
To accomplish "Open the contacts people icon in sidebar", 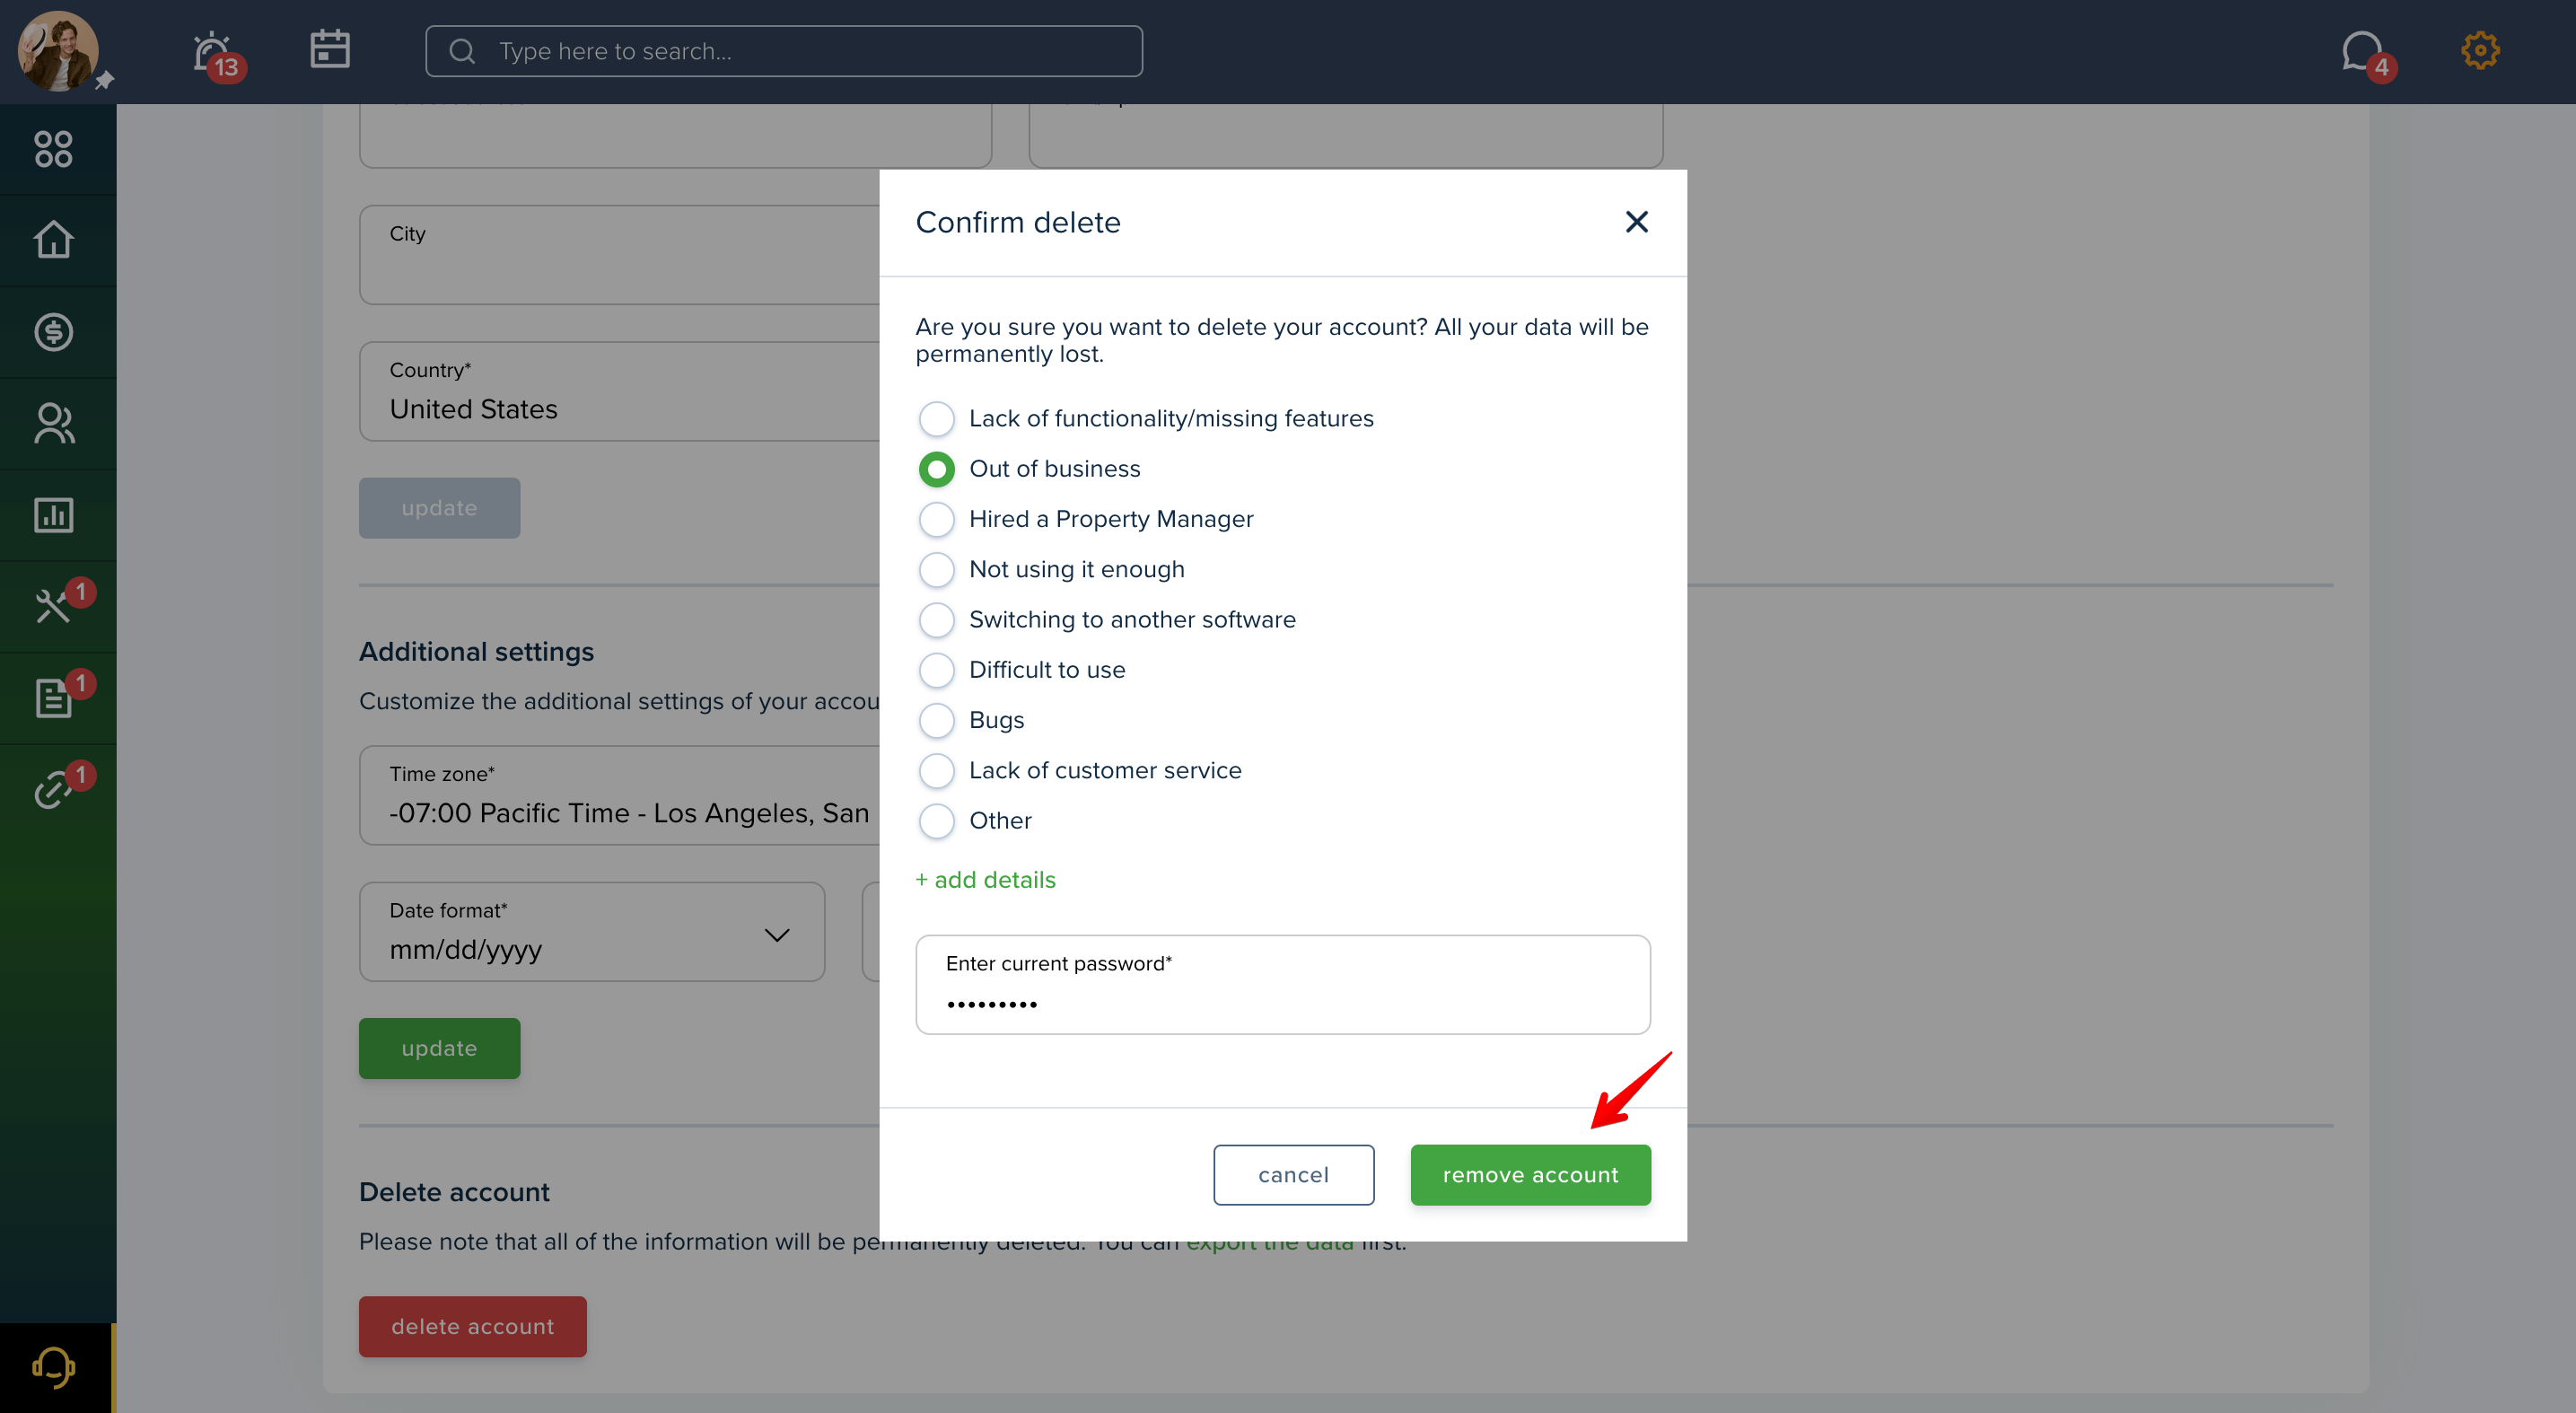I will coord(53,423).
